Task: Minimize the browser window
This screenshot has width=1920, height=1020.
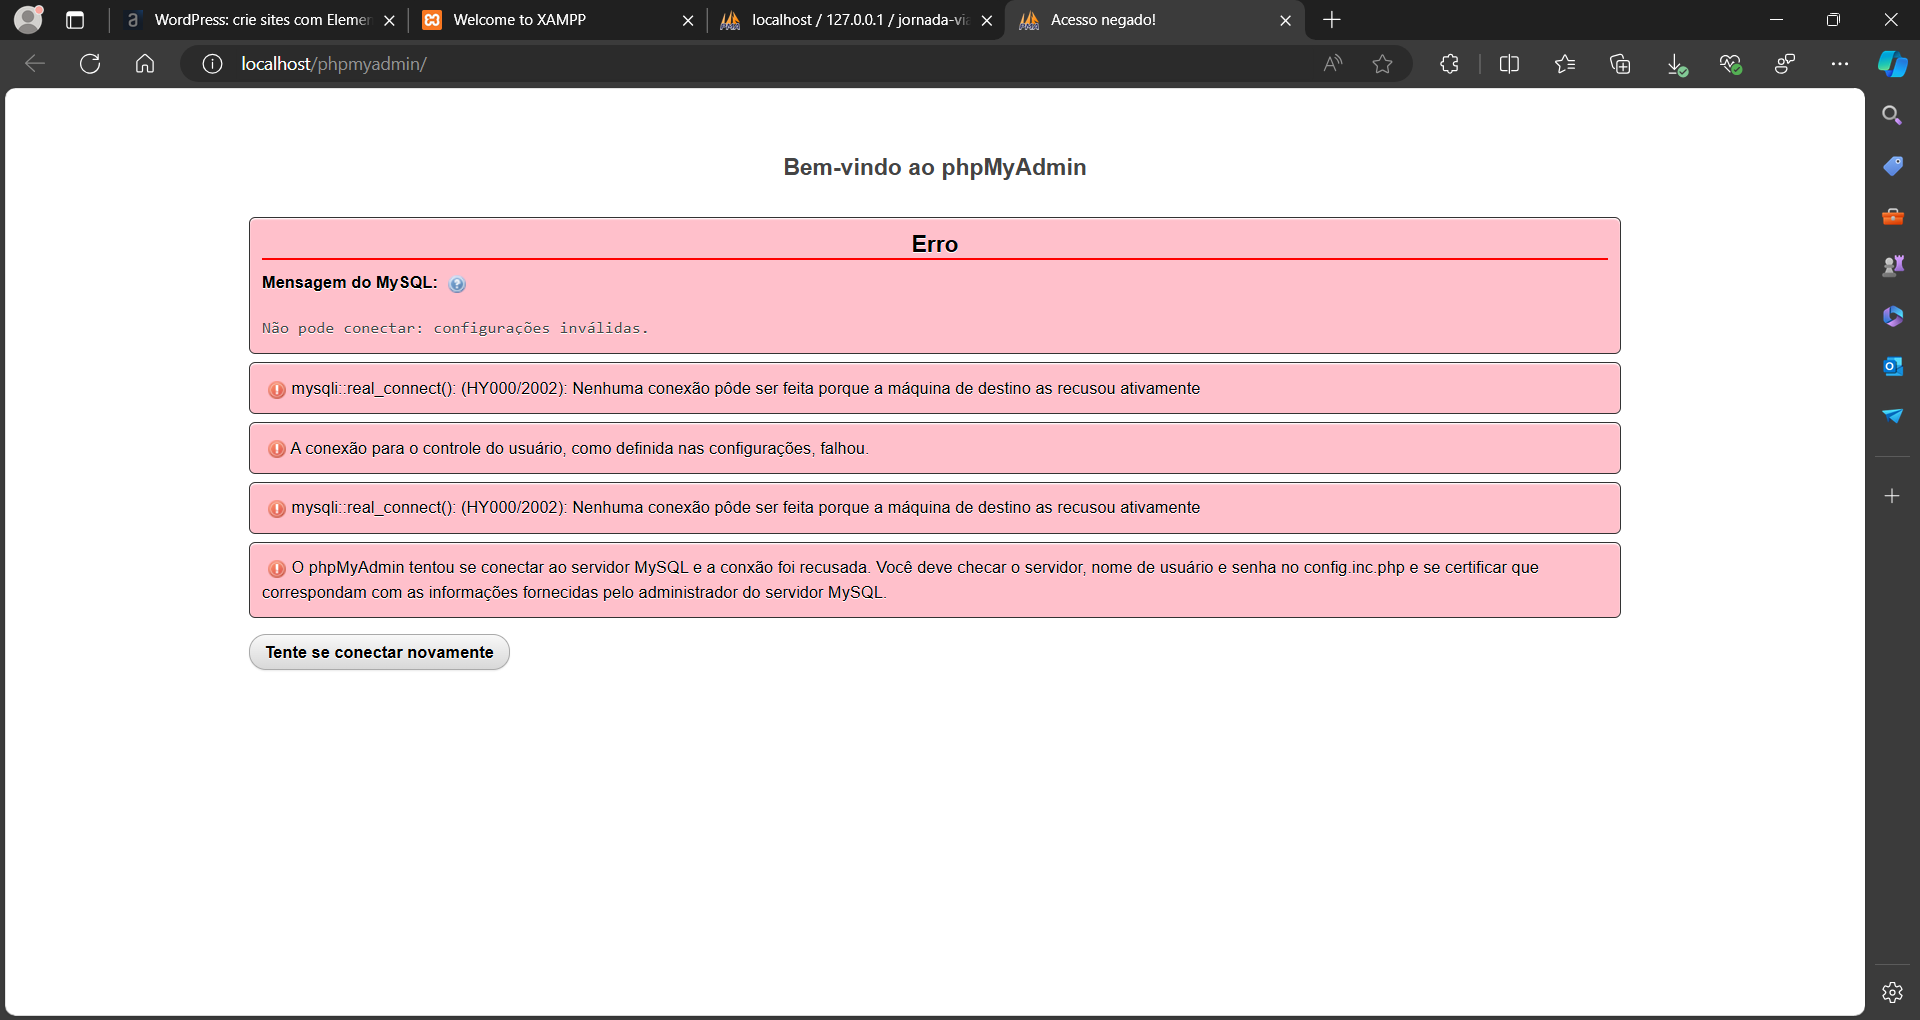Action: (x=1776, y=20)
